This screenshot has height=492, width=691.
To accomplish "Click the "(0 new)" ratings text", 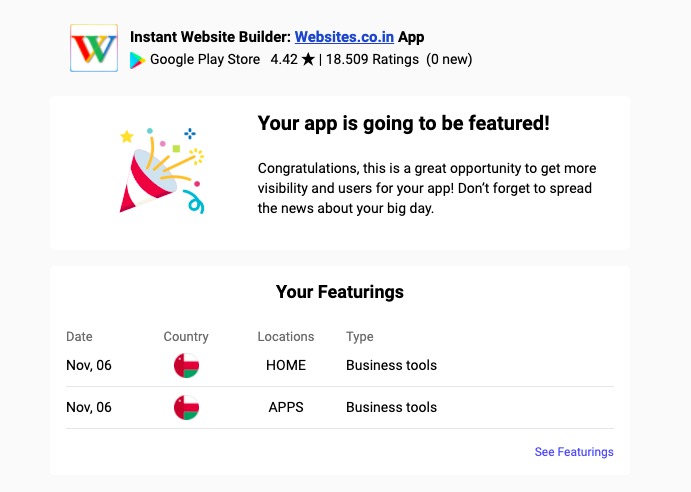I will click(x=449, y=60).
